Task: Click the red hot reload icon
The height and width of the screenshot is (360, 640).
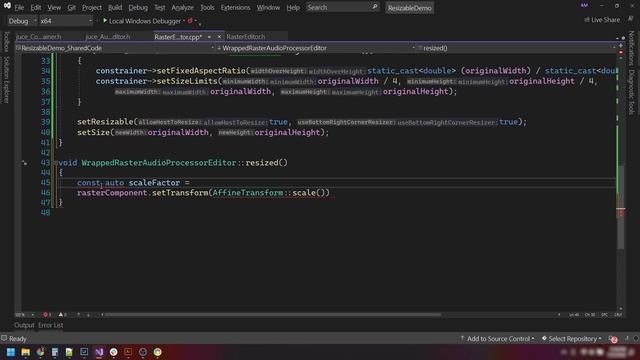Action: click(190, 21)
